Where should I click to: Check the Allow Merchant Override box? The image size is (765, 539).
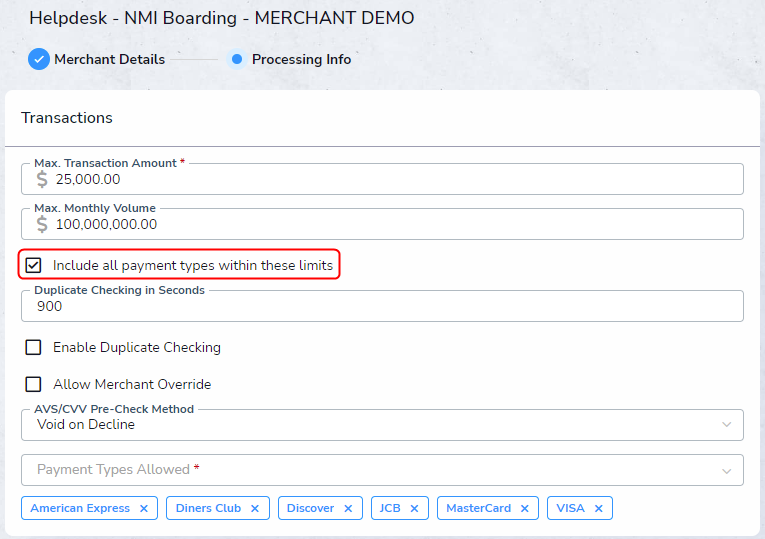33,384
